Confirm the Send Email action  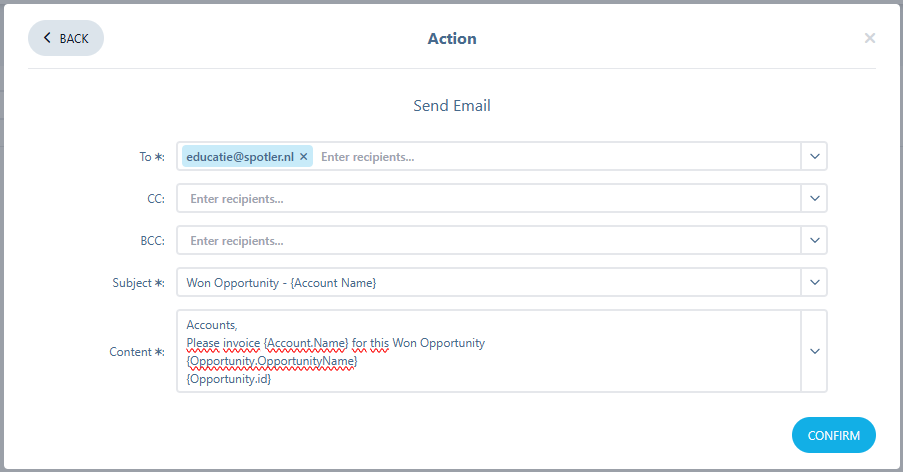(x=833, y=435)
